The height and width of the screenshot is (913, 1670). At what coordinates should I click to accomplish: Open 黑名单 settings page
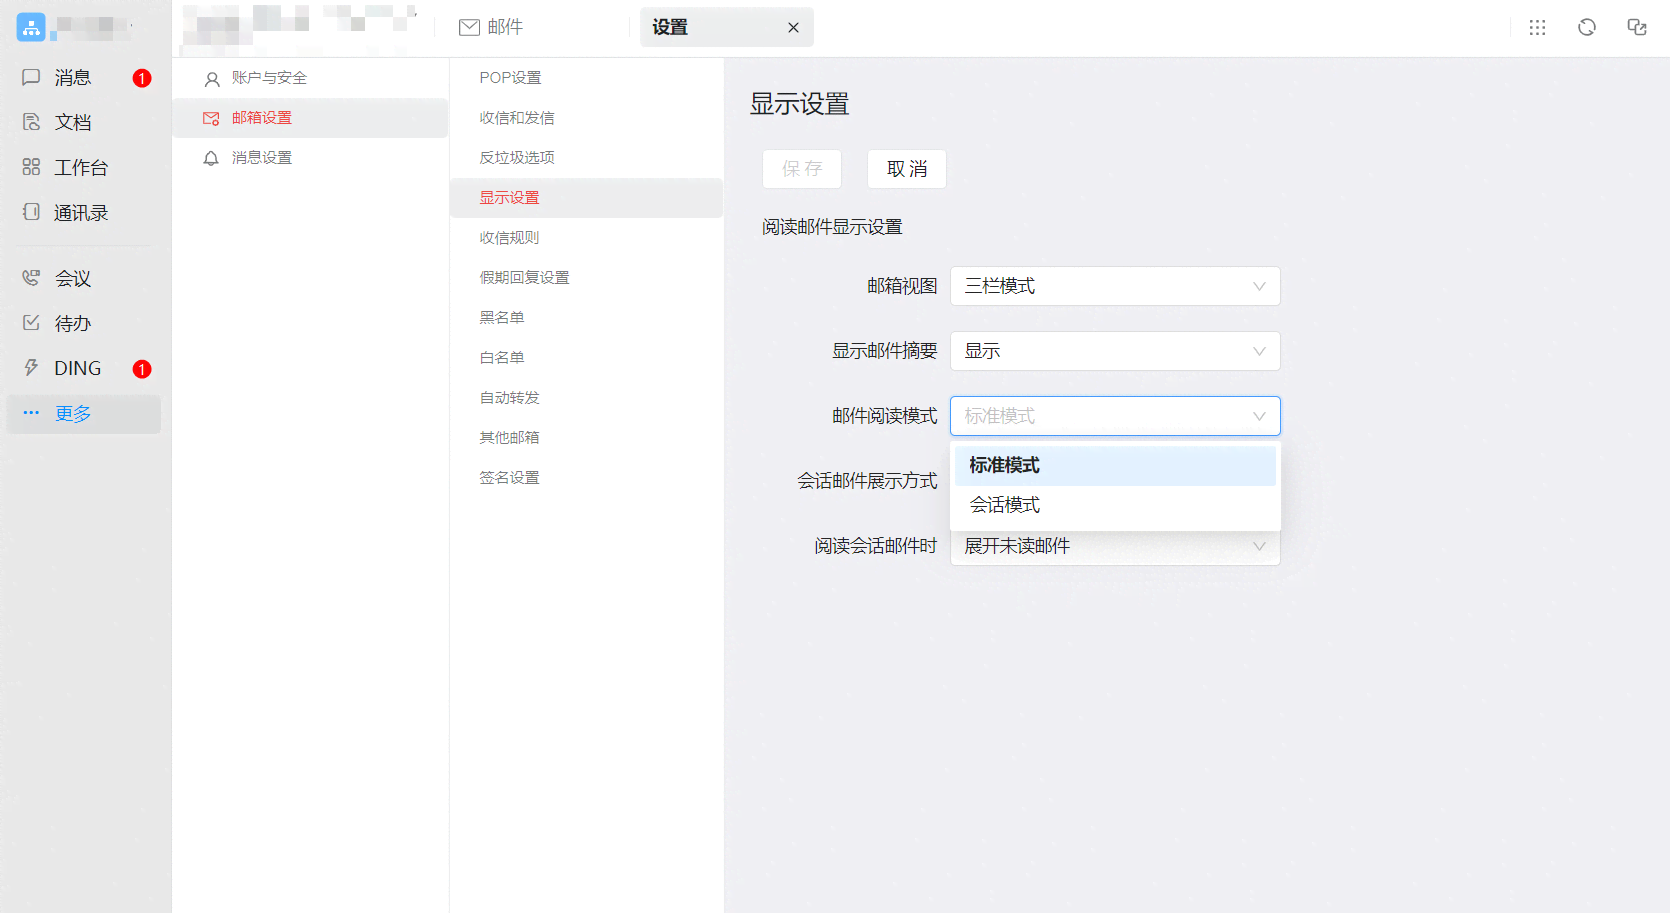point(586,318)
